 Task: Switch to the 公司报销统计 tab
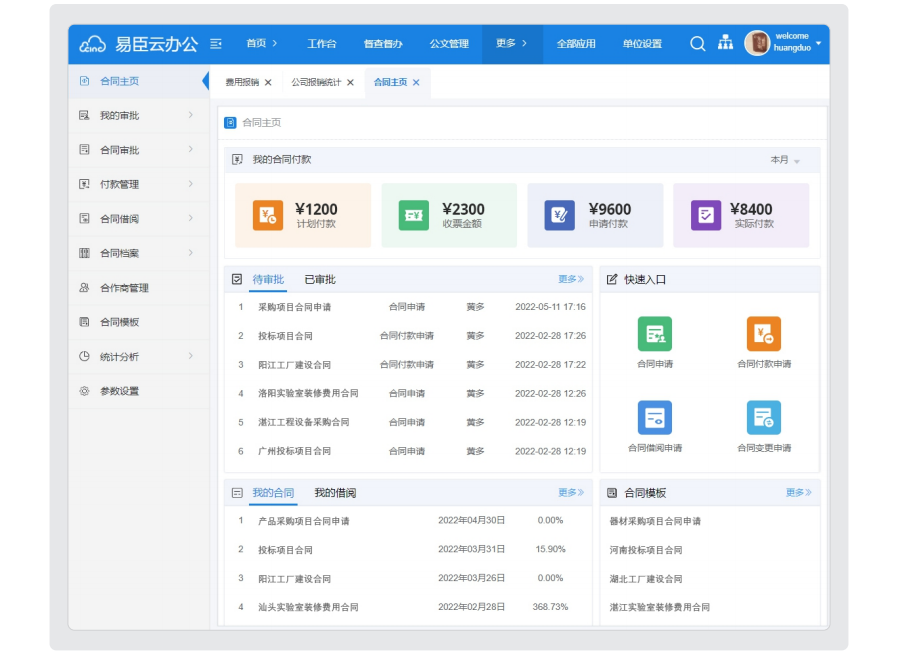coord(316,82)
